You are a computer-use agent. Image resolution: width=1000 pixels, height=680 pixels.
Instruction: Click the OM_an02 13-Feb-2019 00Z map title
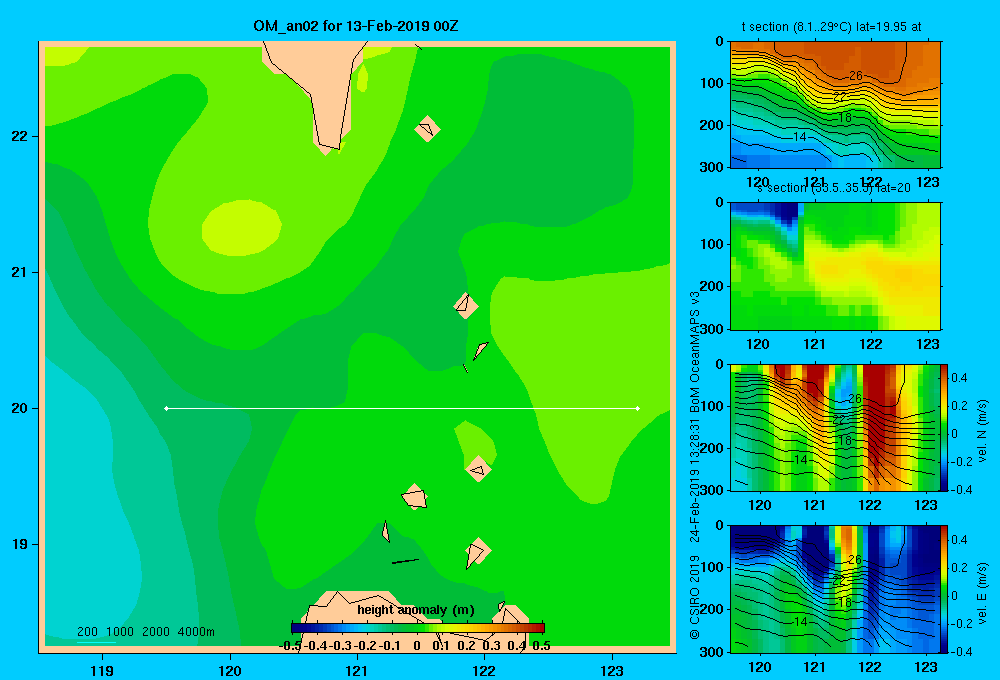point(356,26)
